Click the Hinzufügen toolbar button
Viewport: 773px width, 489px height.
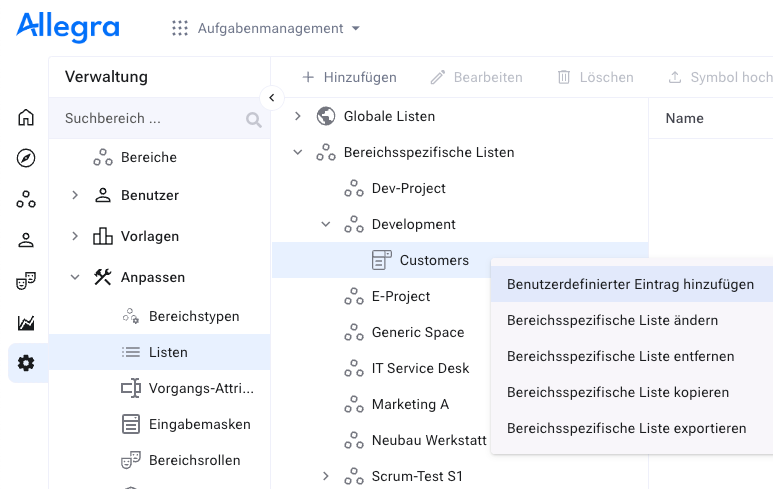(349, 77)
